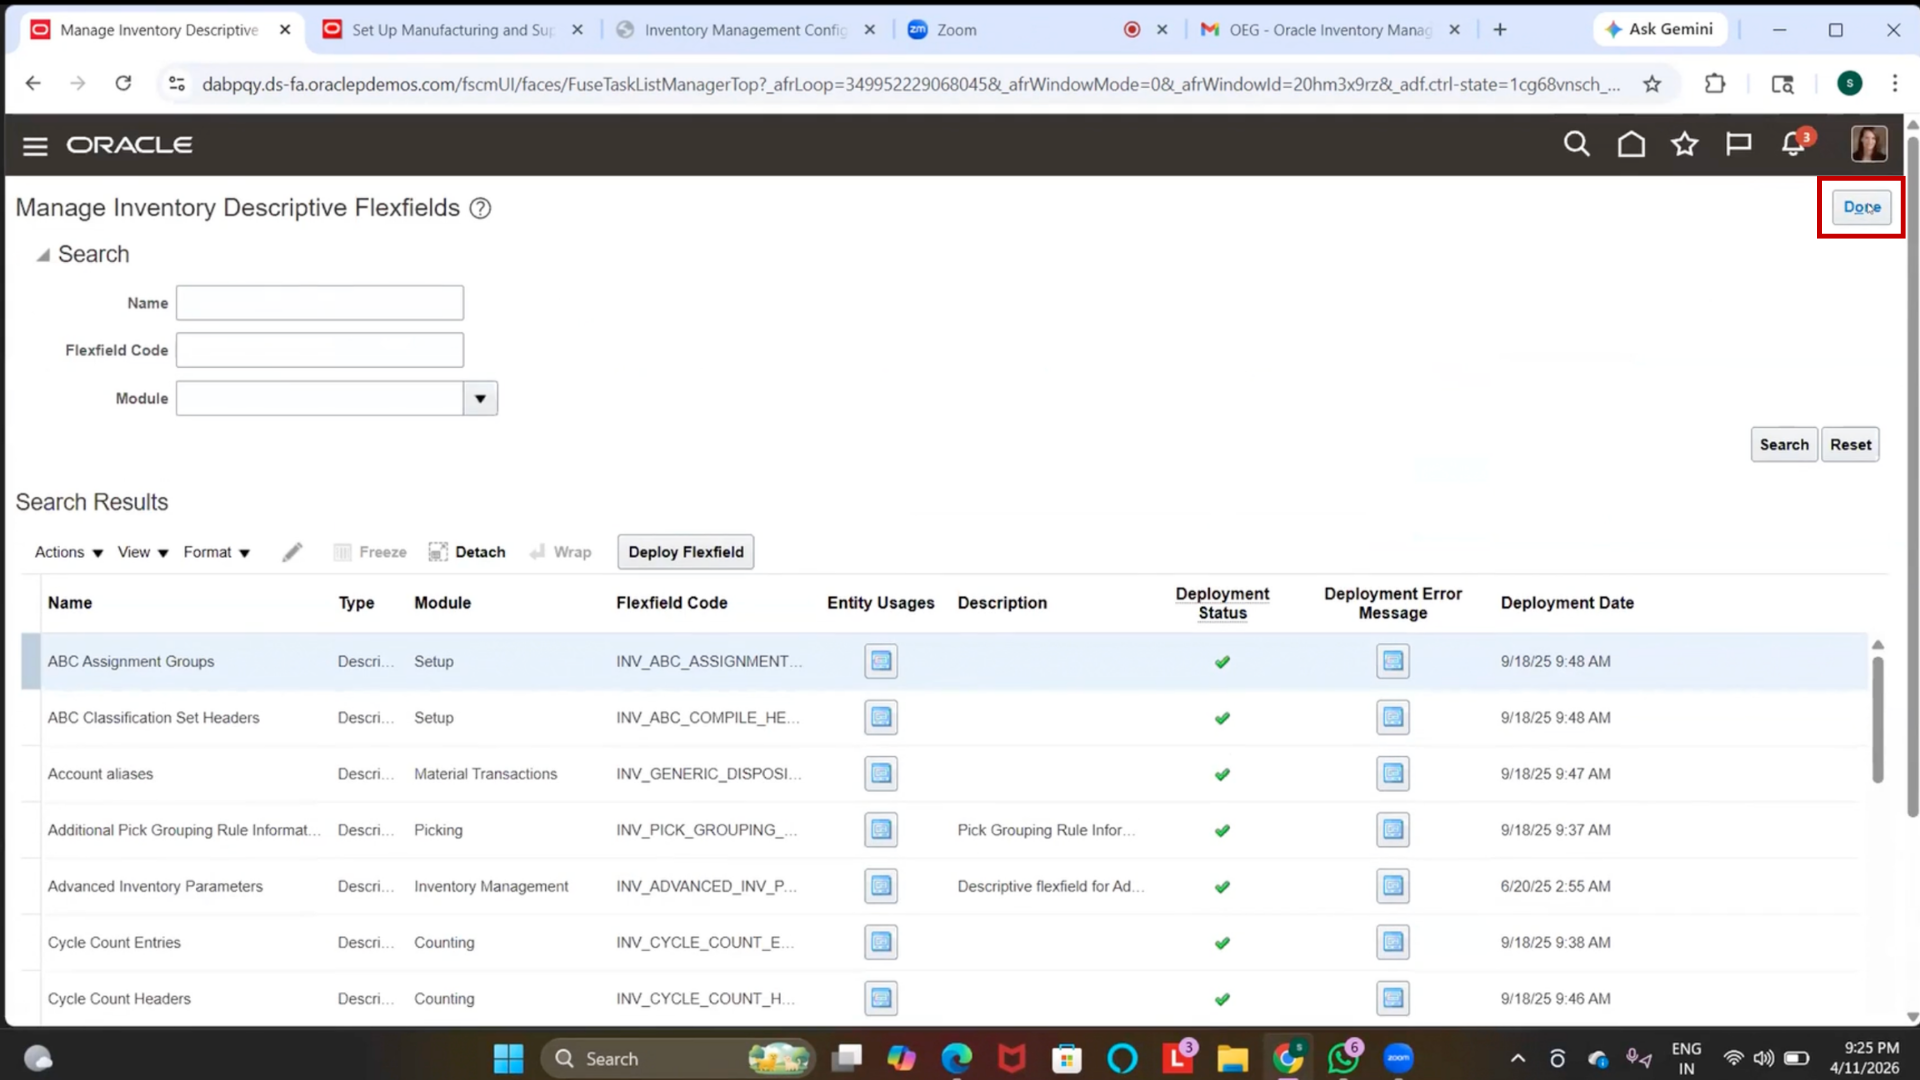Switch to Inventory Management Config tab

pyautogui.click(x=745, y=30)
